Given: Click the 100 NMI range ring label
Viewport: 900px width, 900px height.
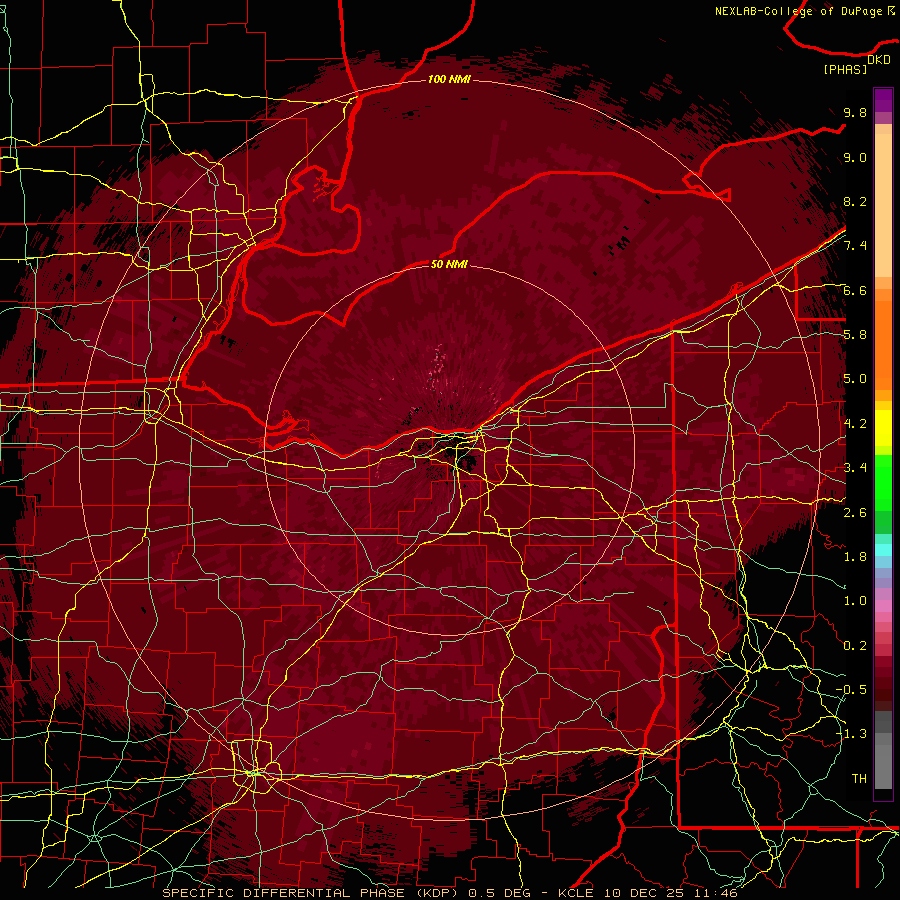Looking at the screenshot, I should point(449,79).
